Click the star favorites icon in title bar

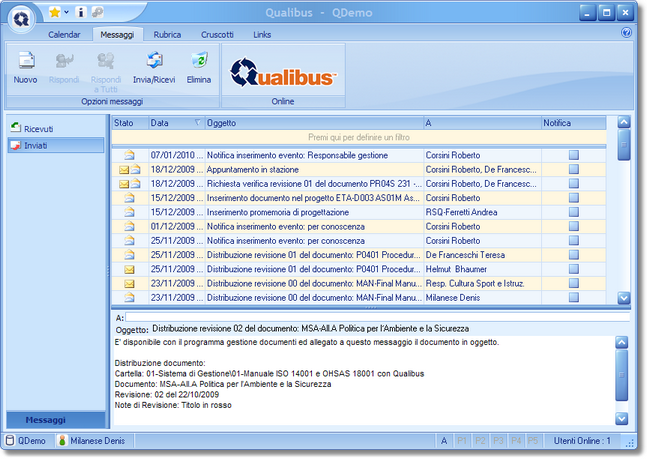click(x=54, y=12)
